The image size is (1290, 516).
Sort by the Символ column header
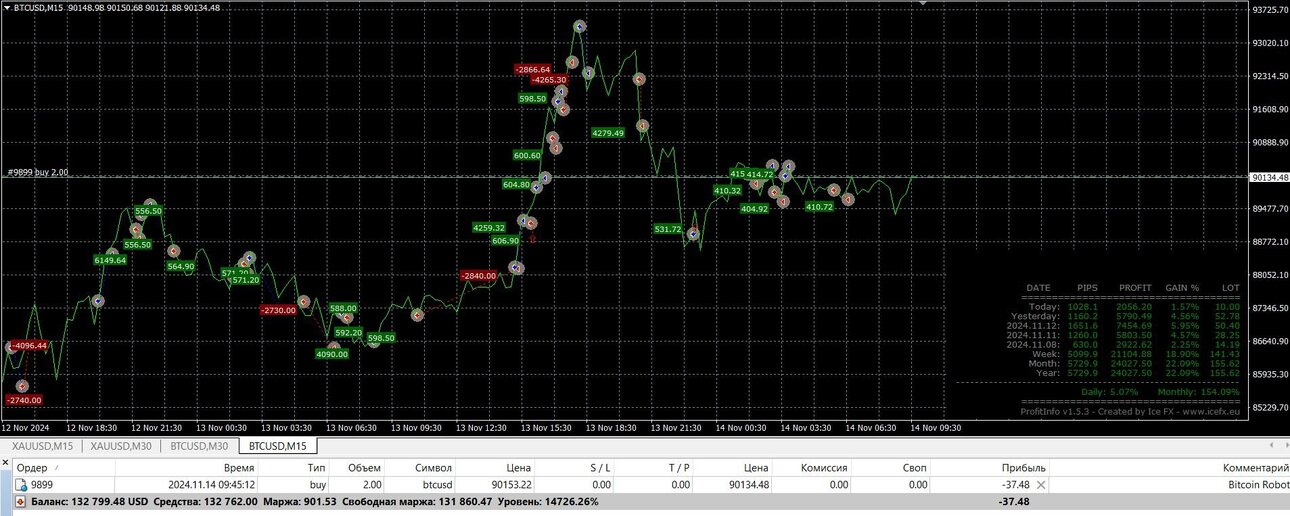[433, 468]
